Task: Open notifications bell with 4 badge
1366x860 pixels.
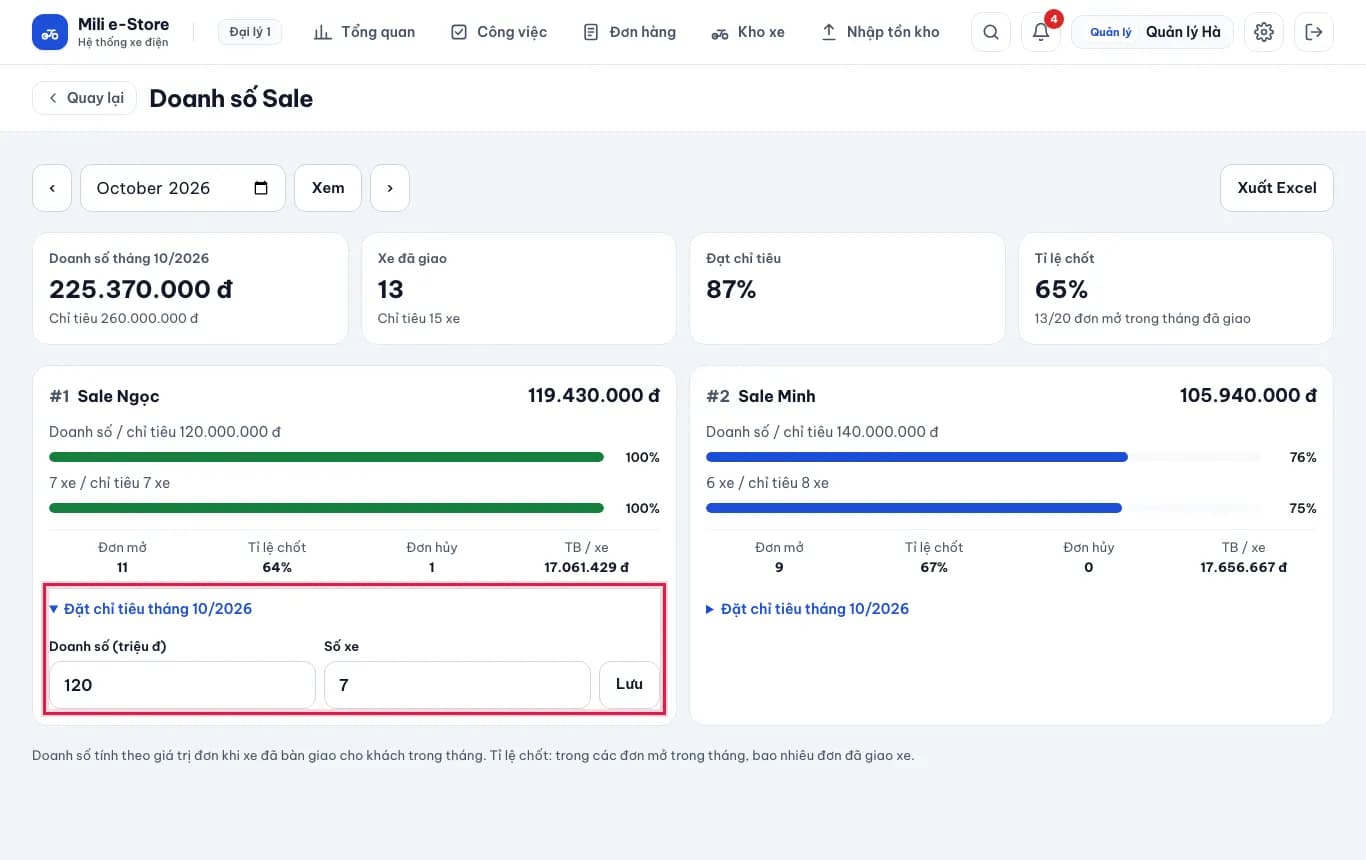Action: [1041, 32]
